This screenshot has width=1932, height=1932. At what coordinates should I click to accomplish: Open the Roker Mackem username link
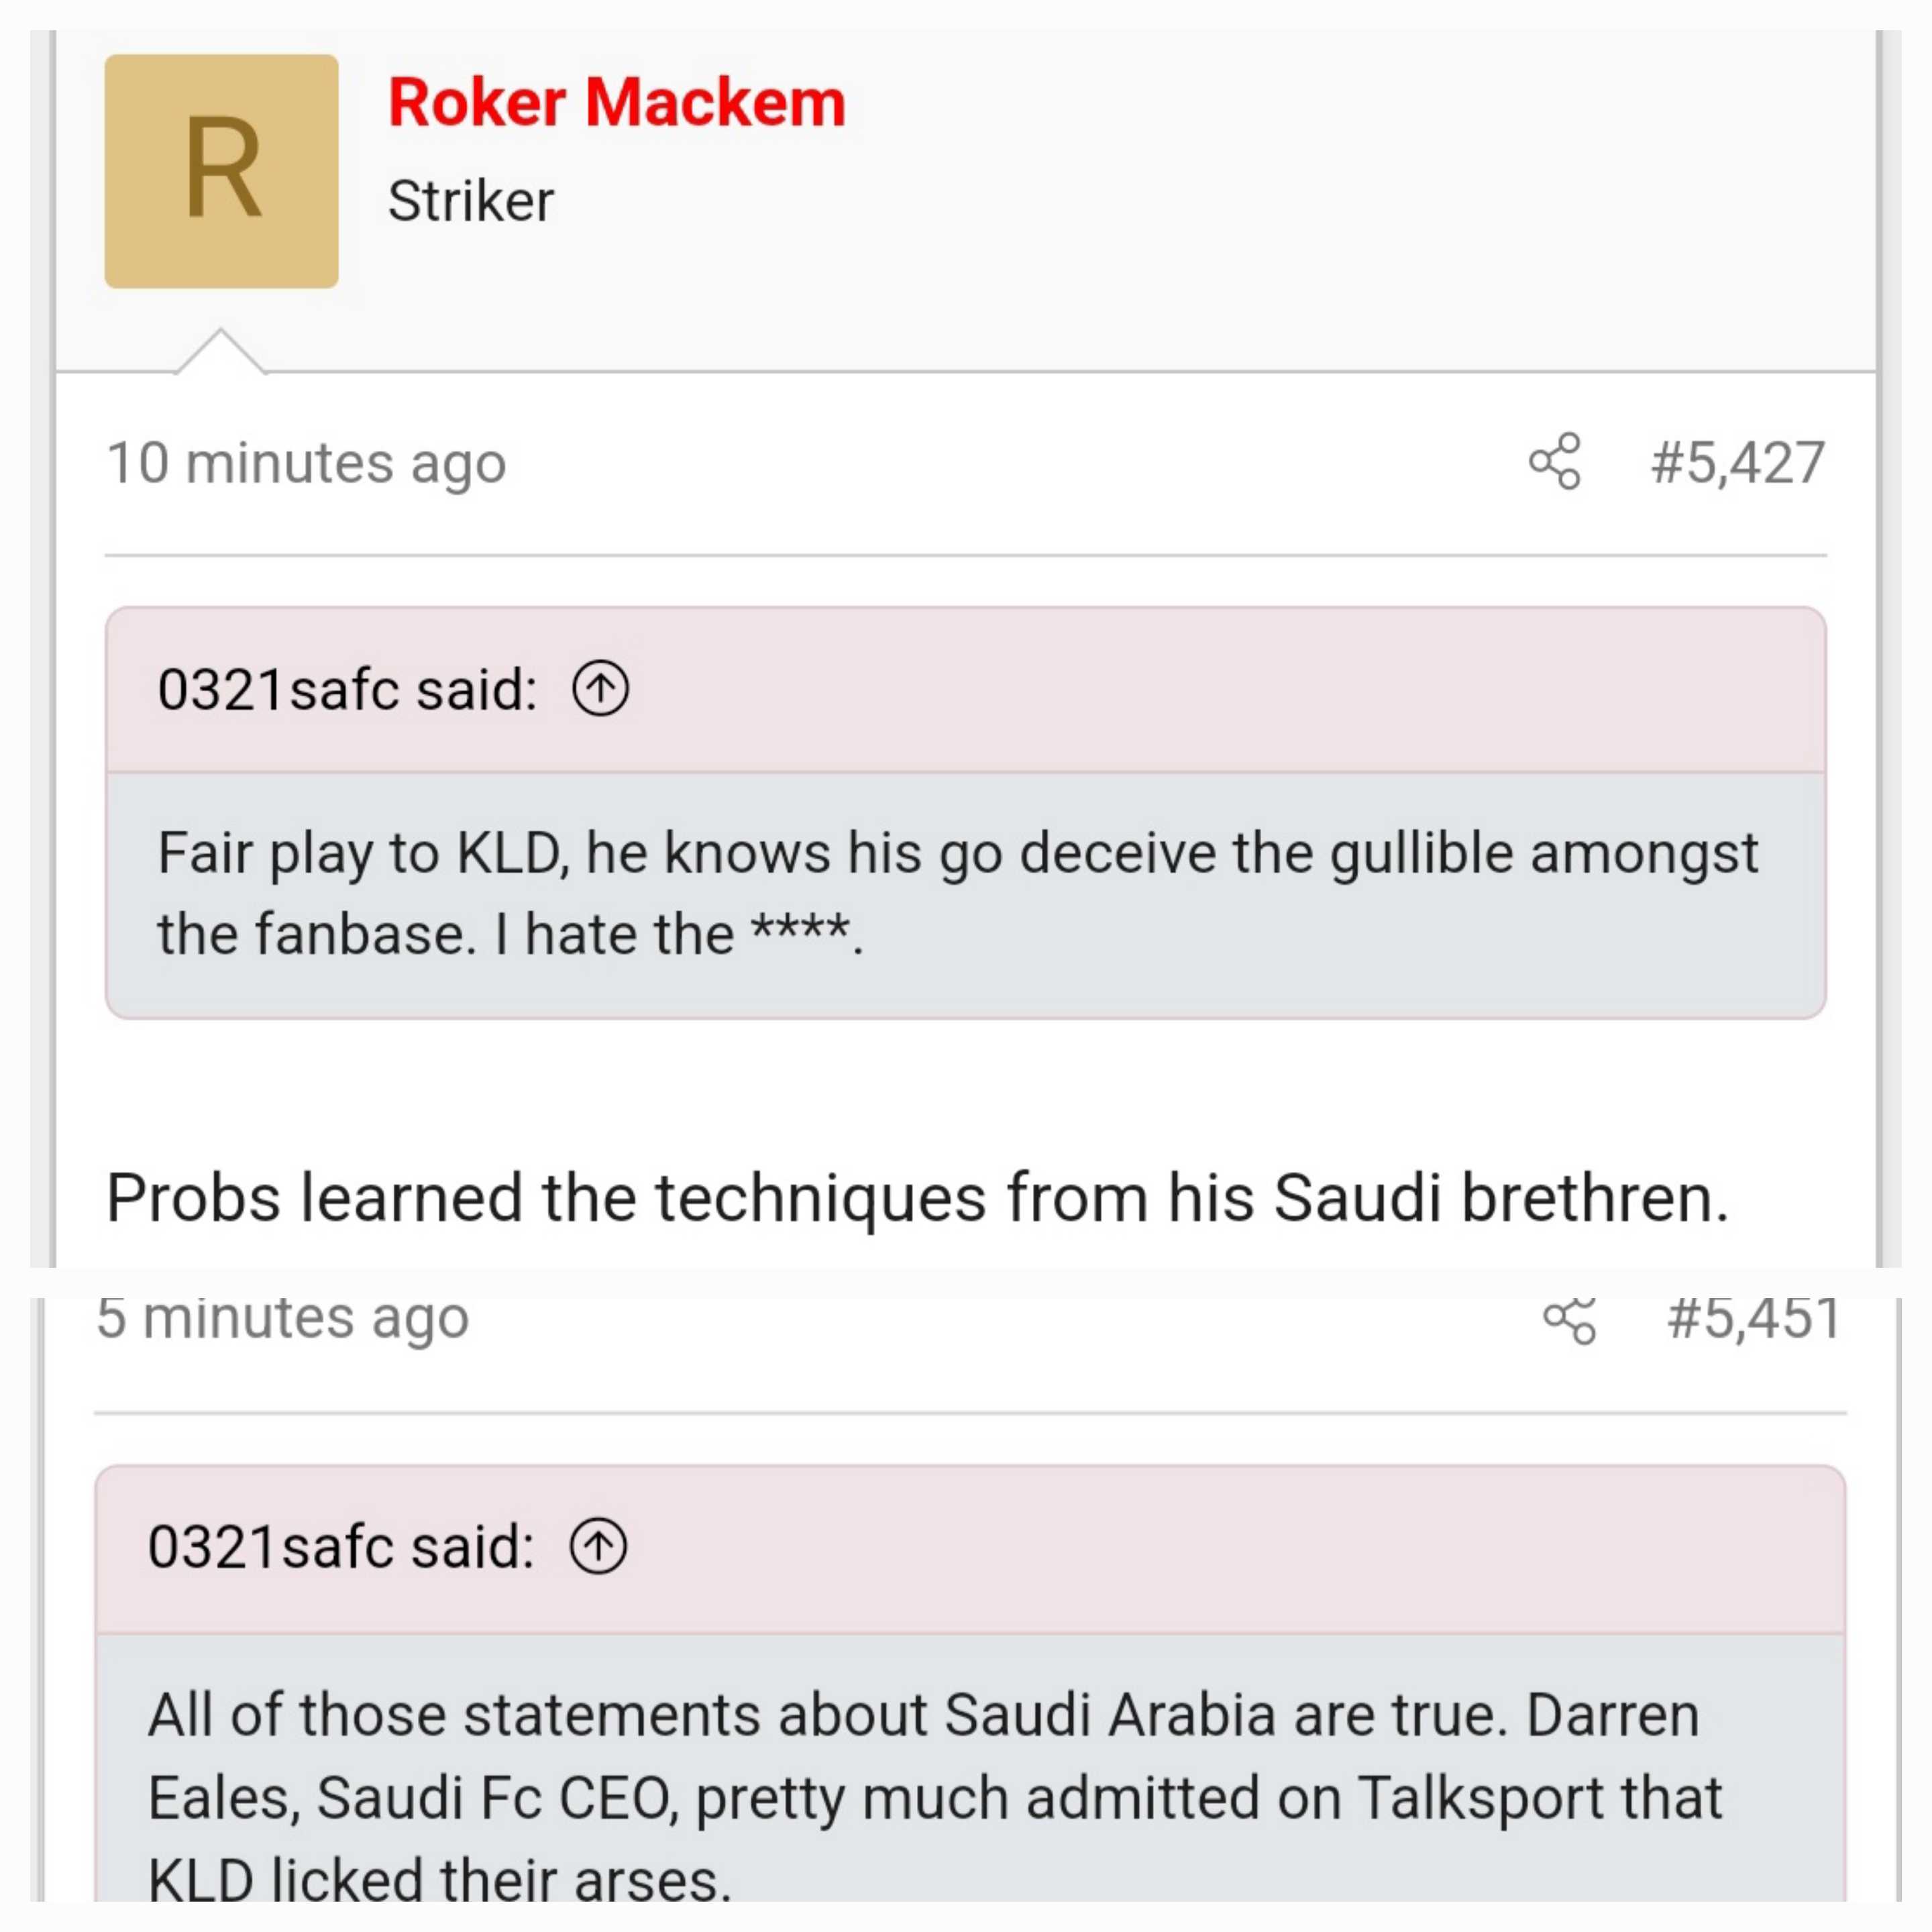(617, 102)
